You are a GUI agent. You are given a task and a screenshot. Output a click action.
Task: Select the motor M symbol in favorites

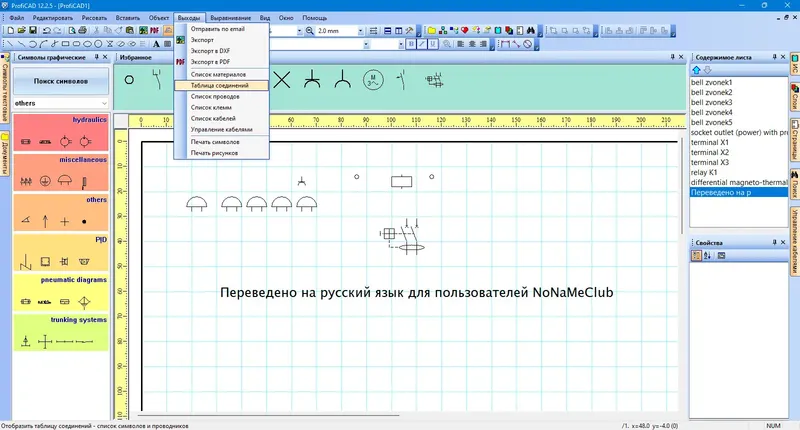(x=373, y=80)
